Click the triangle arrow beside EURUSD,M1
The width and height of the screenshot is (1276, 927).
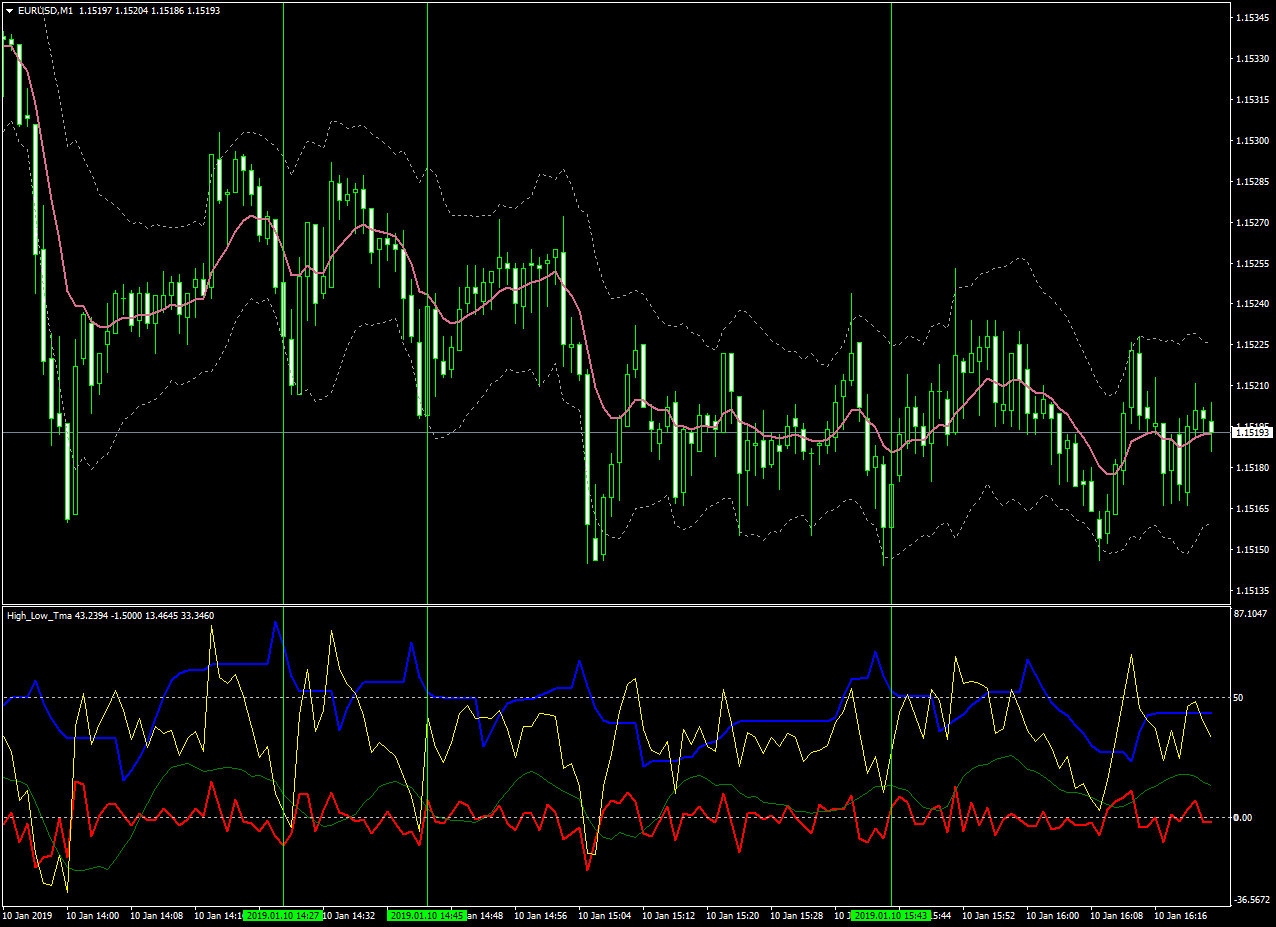point(10,10)
